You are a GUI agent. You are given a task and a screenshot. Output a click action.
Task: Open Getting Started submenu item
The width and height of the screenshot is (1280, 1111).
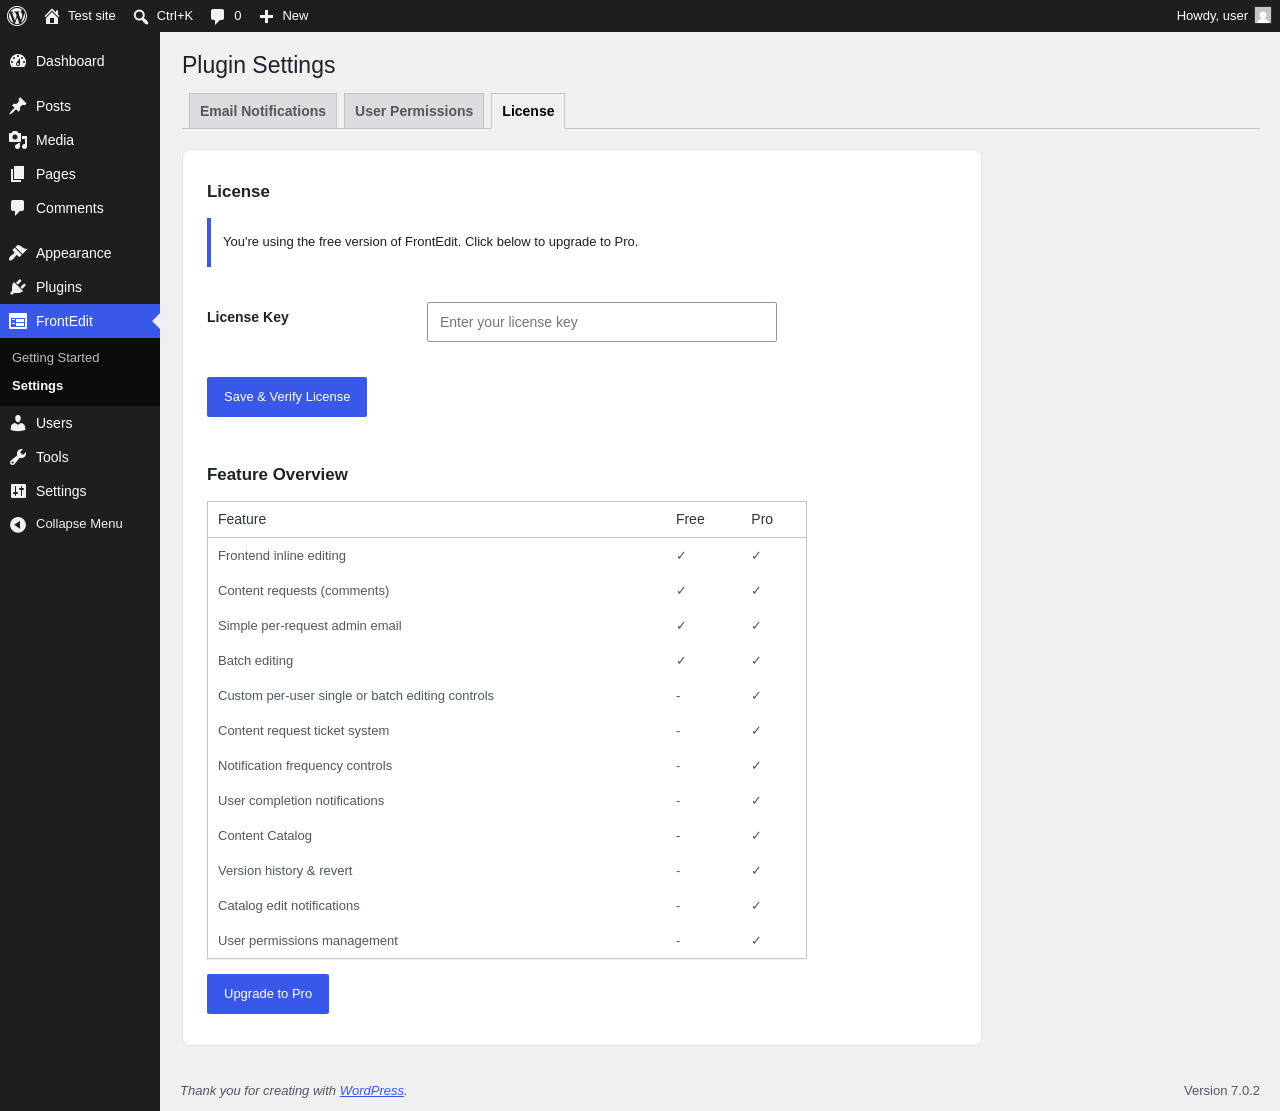point(56,358)
